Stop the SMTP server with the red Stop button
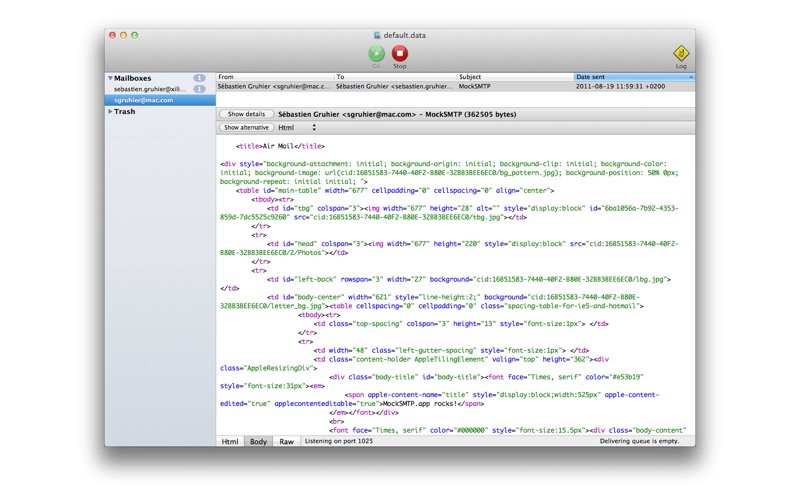 tap(399, 53)
